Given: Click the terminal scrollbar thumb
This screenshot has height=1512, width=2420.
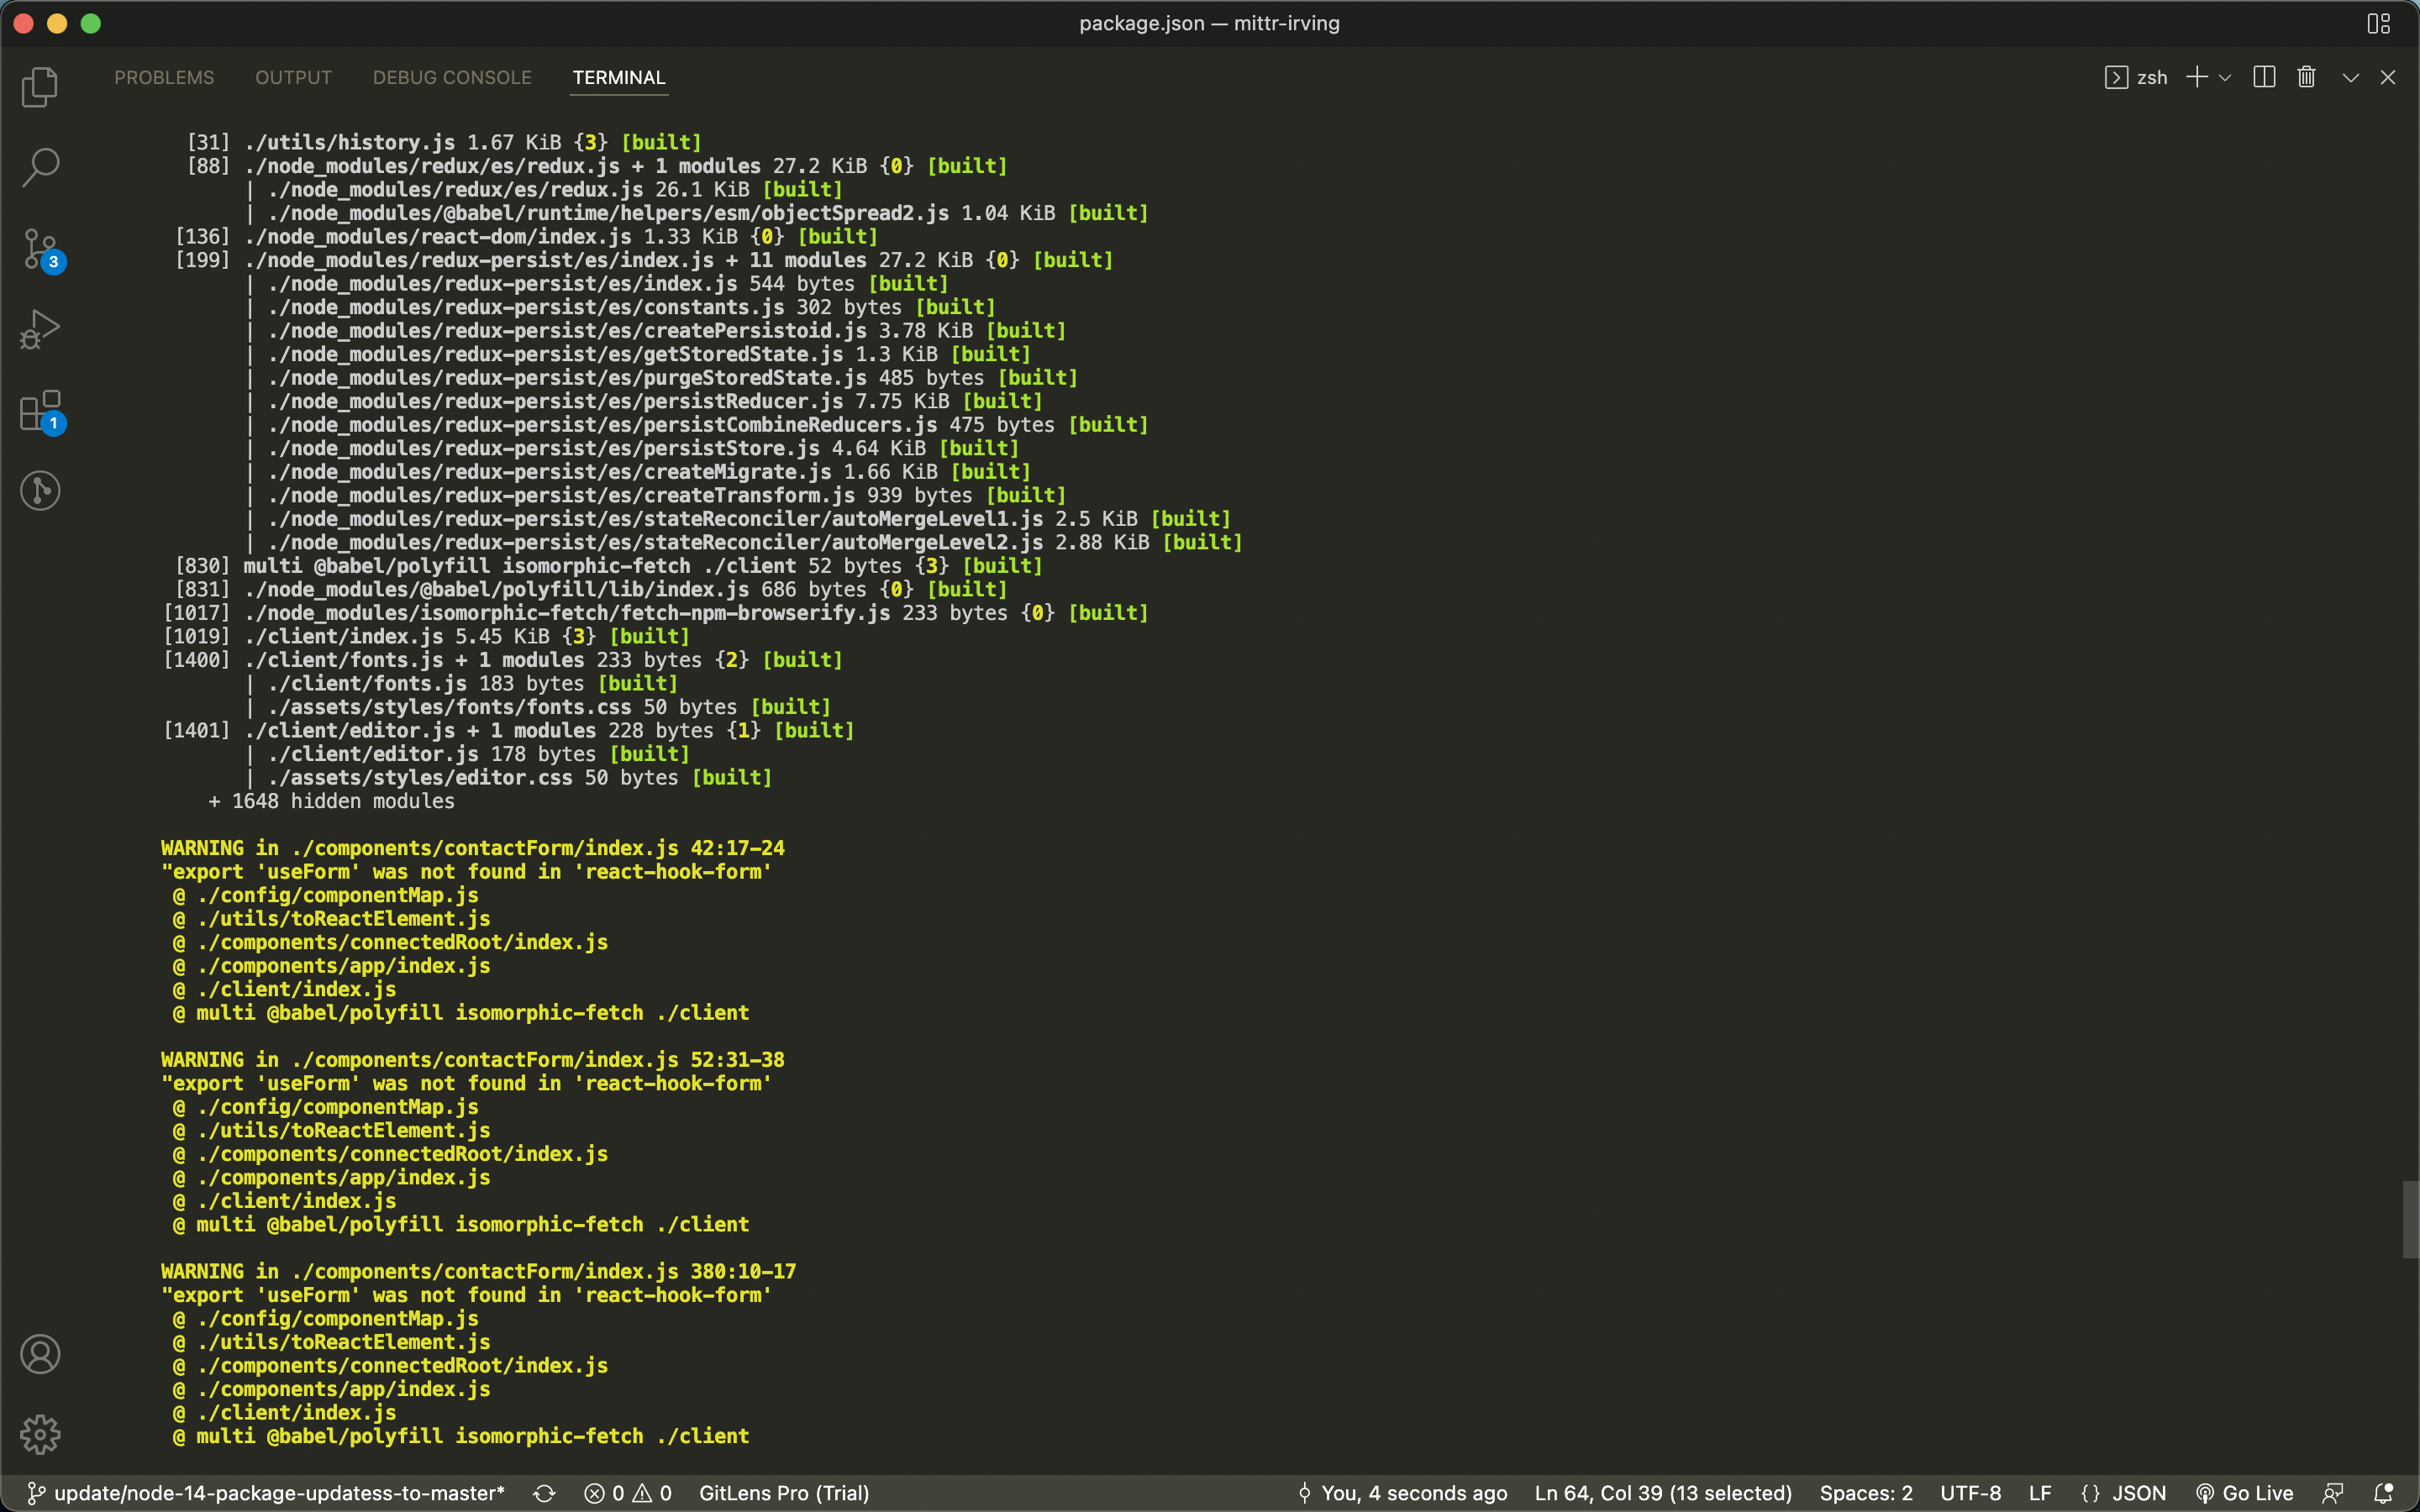Looking at the screenshot, I should (x=2410, y=1218).
